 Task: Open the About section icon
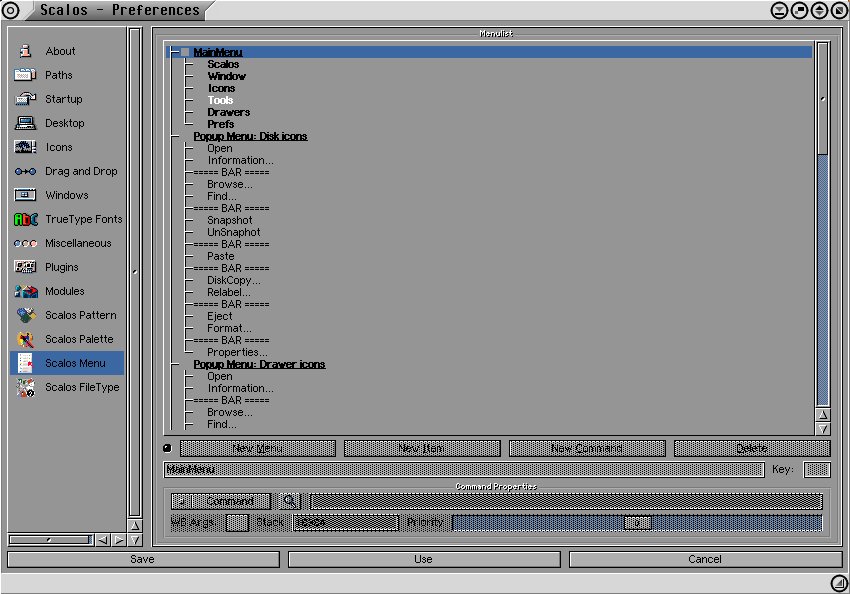[25, 51]
